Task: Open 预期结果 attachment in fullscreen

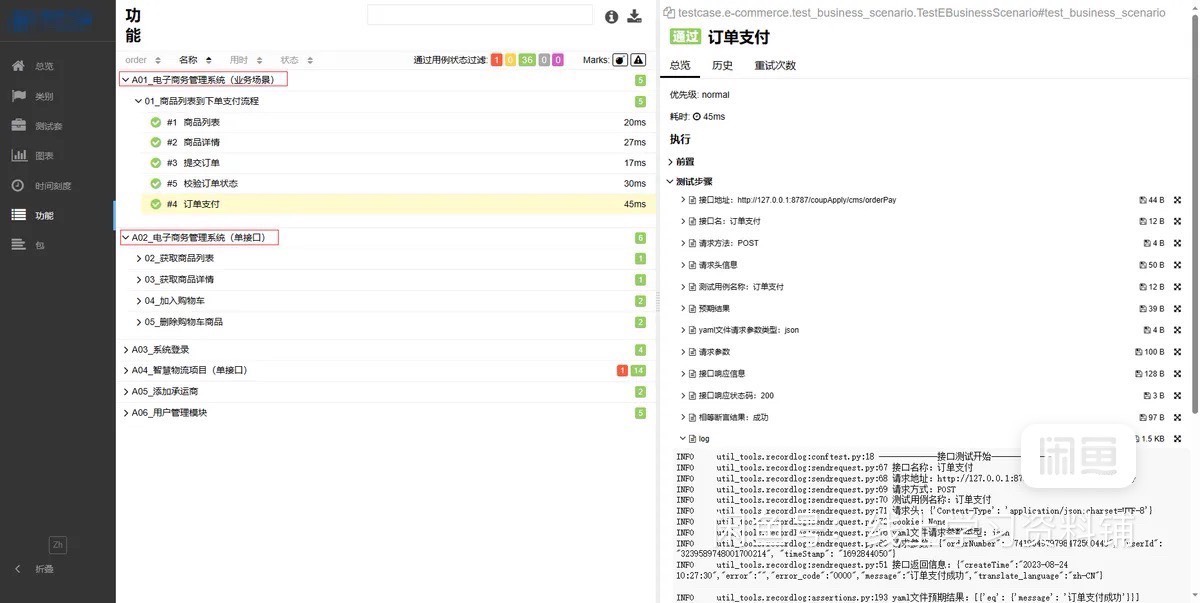Action: (1177, 308)
